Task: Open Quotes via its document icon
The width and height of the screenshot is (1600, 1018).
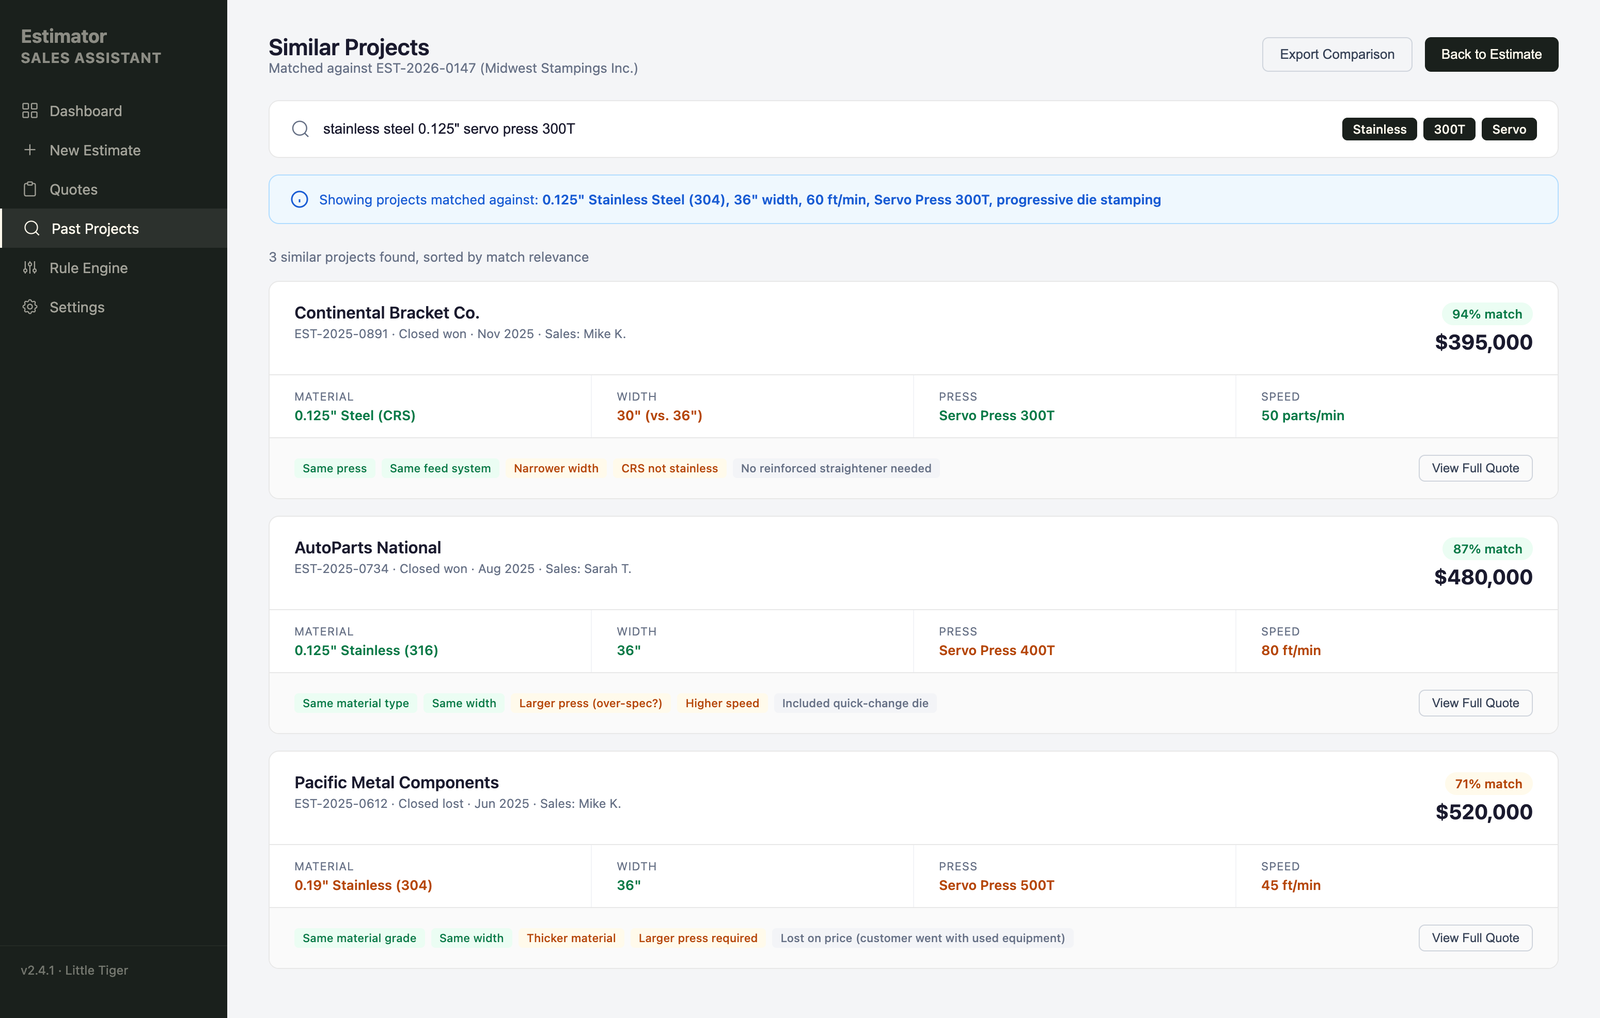Action: click(31, 189)
